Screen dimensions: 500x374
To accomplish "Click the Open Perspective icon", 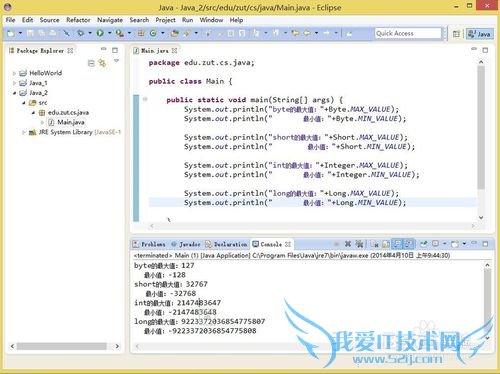I will pos(456,34).
